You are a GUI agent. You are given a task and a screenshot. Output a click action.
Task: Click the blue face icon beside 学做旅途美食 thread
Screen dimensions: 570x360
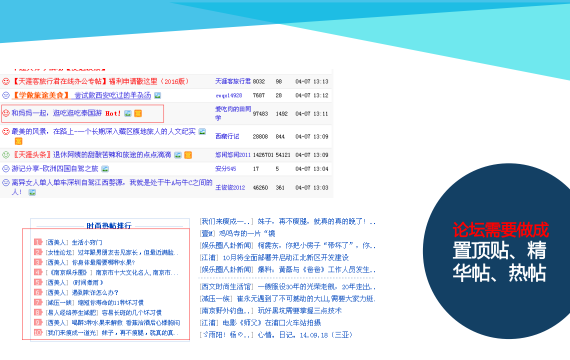pyautogui.click(x=6, y=95)
